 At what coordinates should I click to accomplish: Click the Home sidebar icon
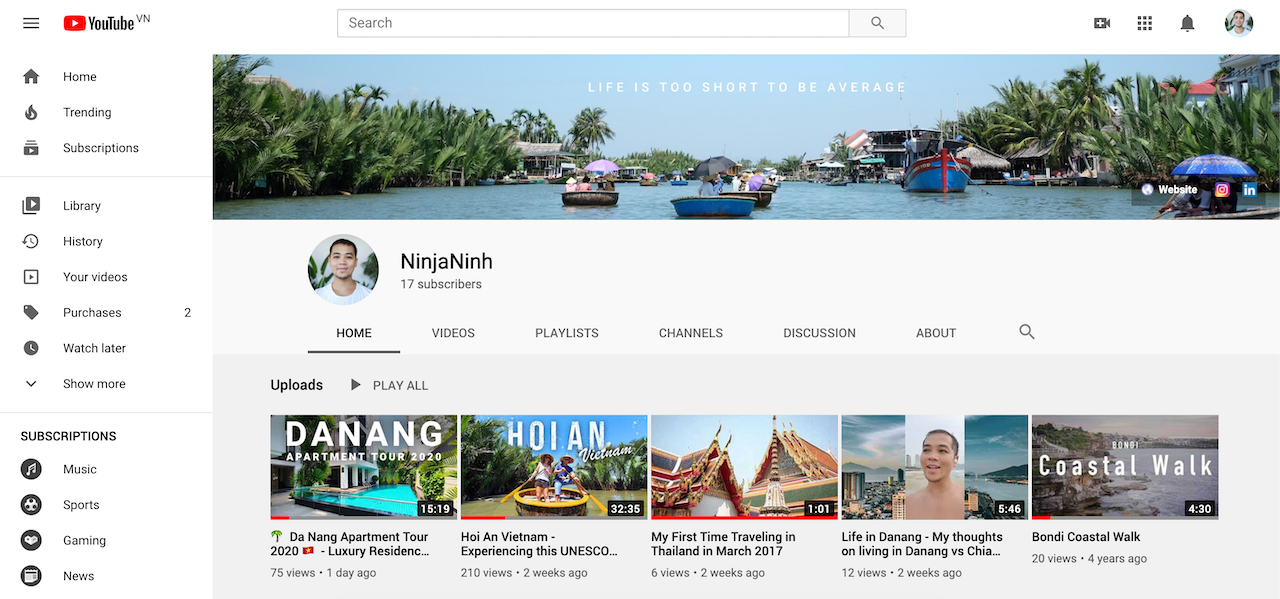click(31, 77)
